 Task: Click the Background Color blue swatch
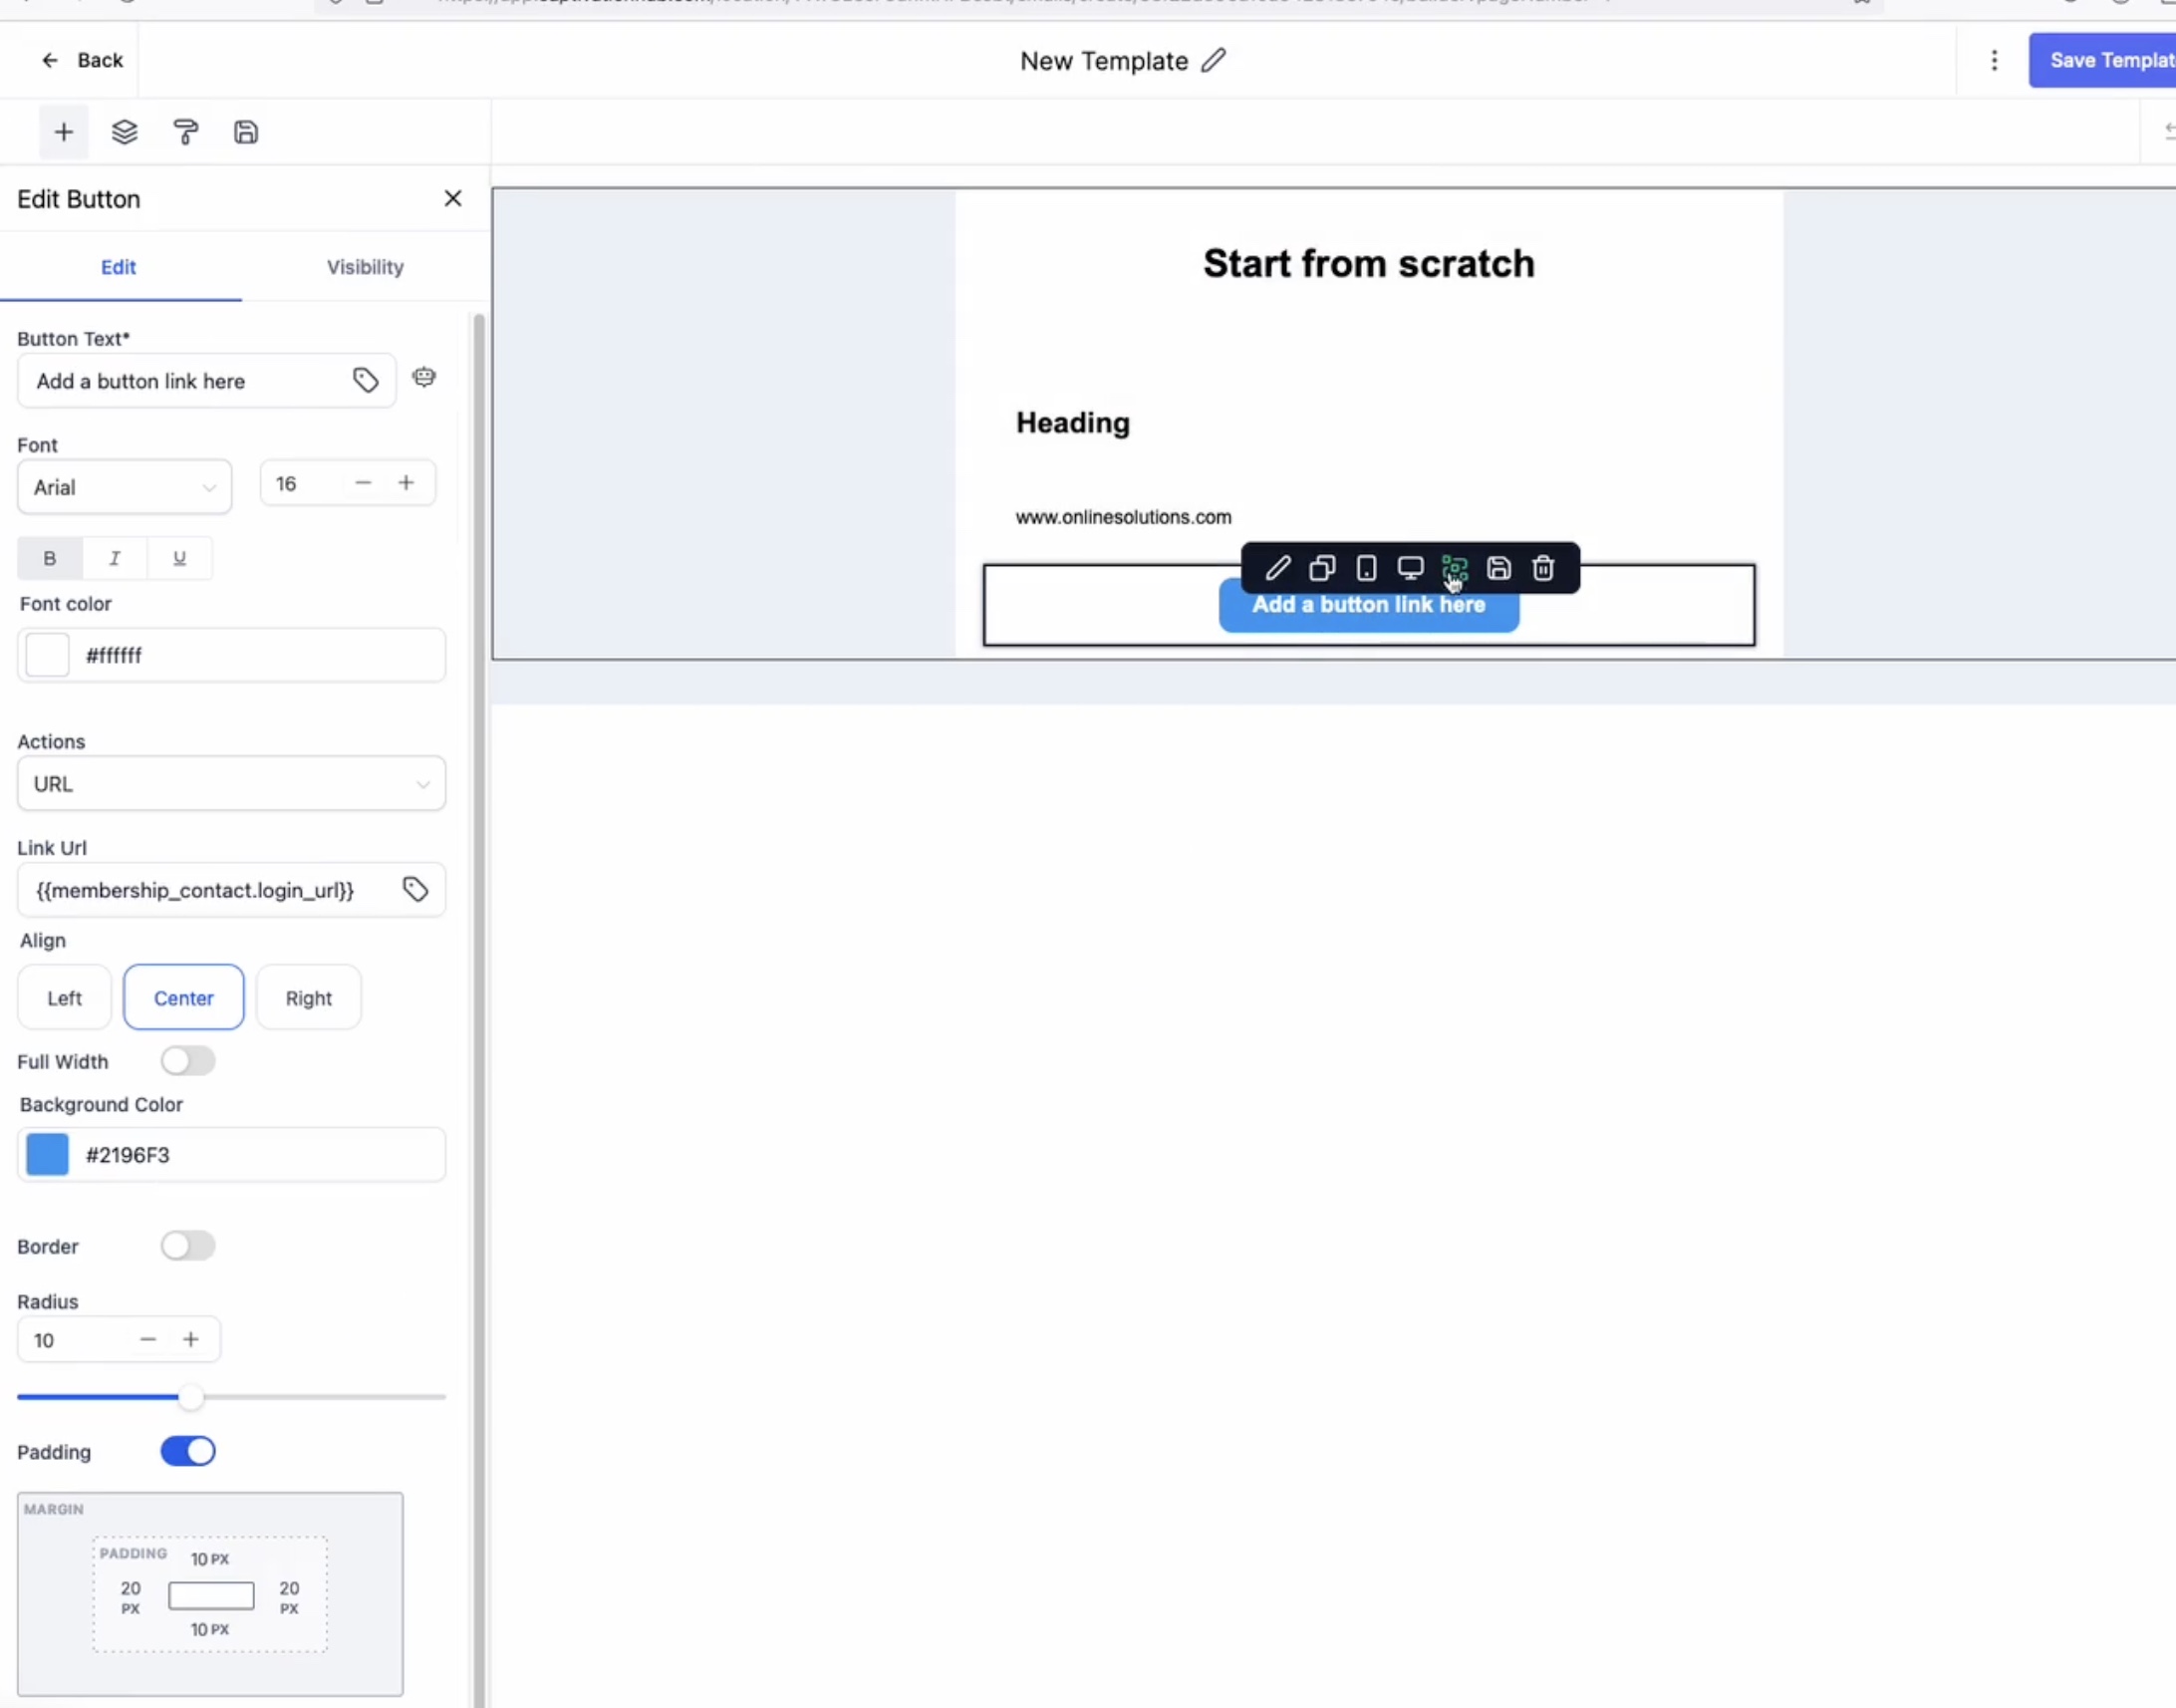click(47, 1154)
